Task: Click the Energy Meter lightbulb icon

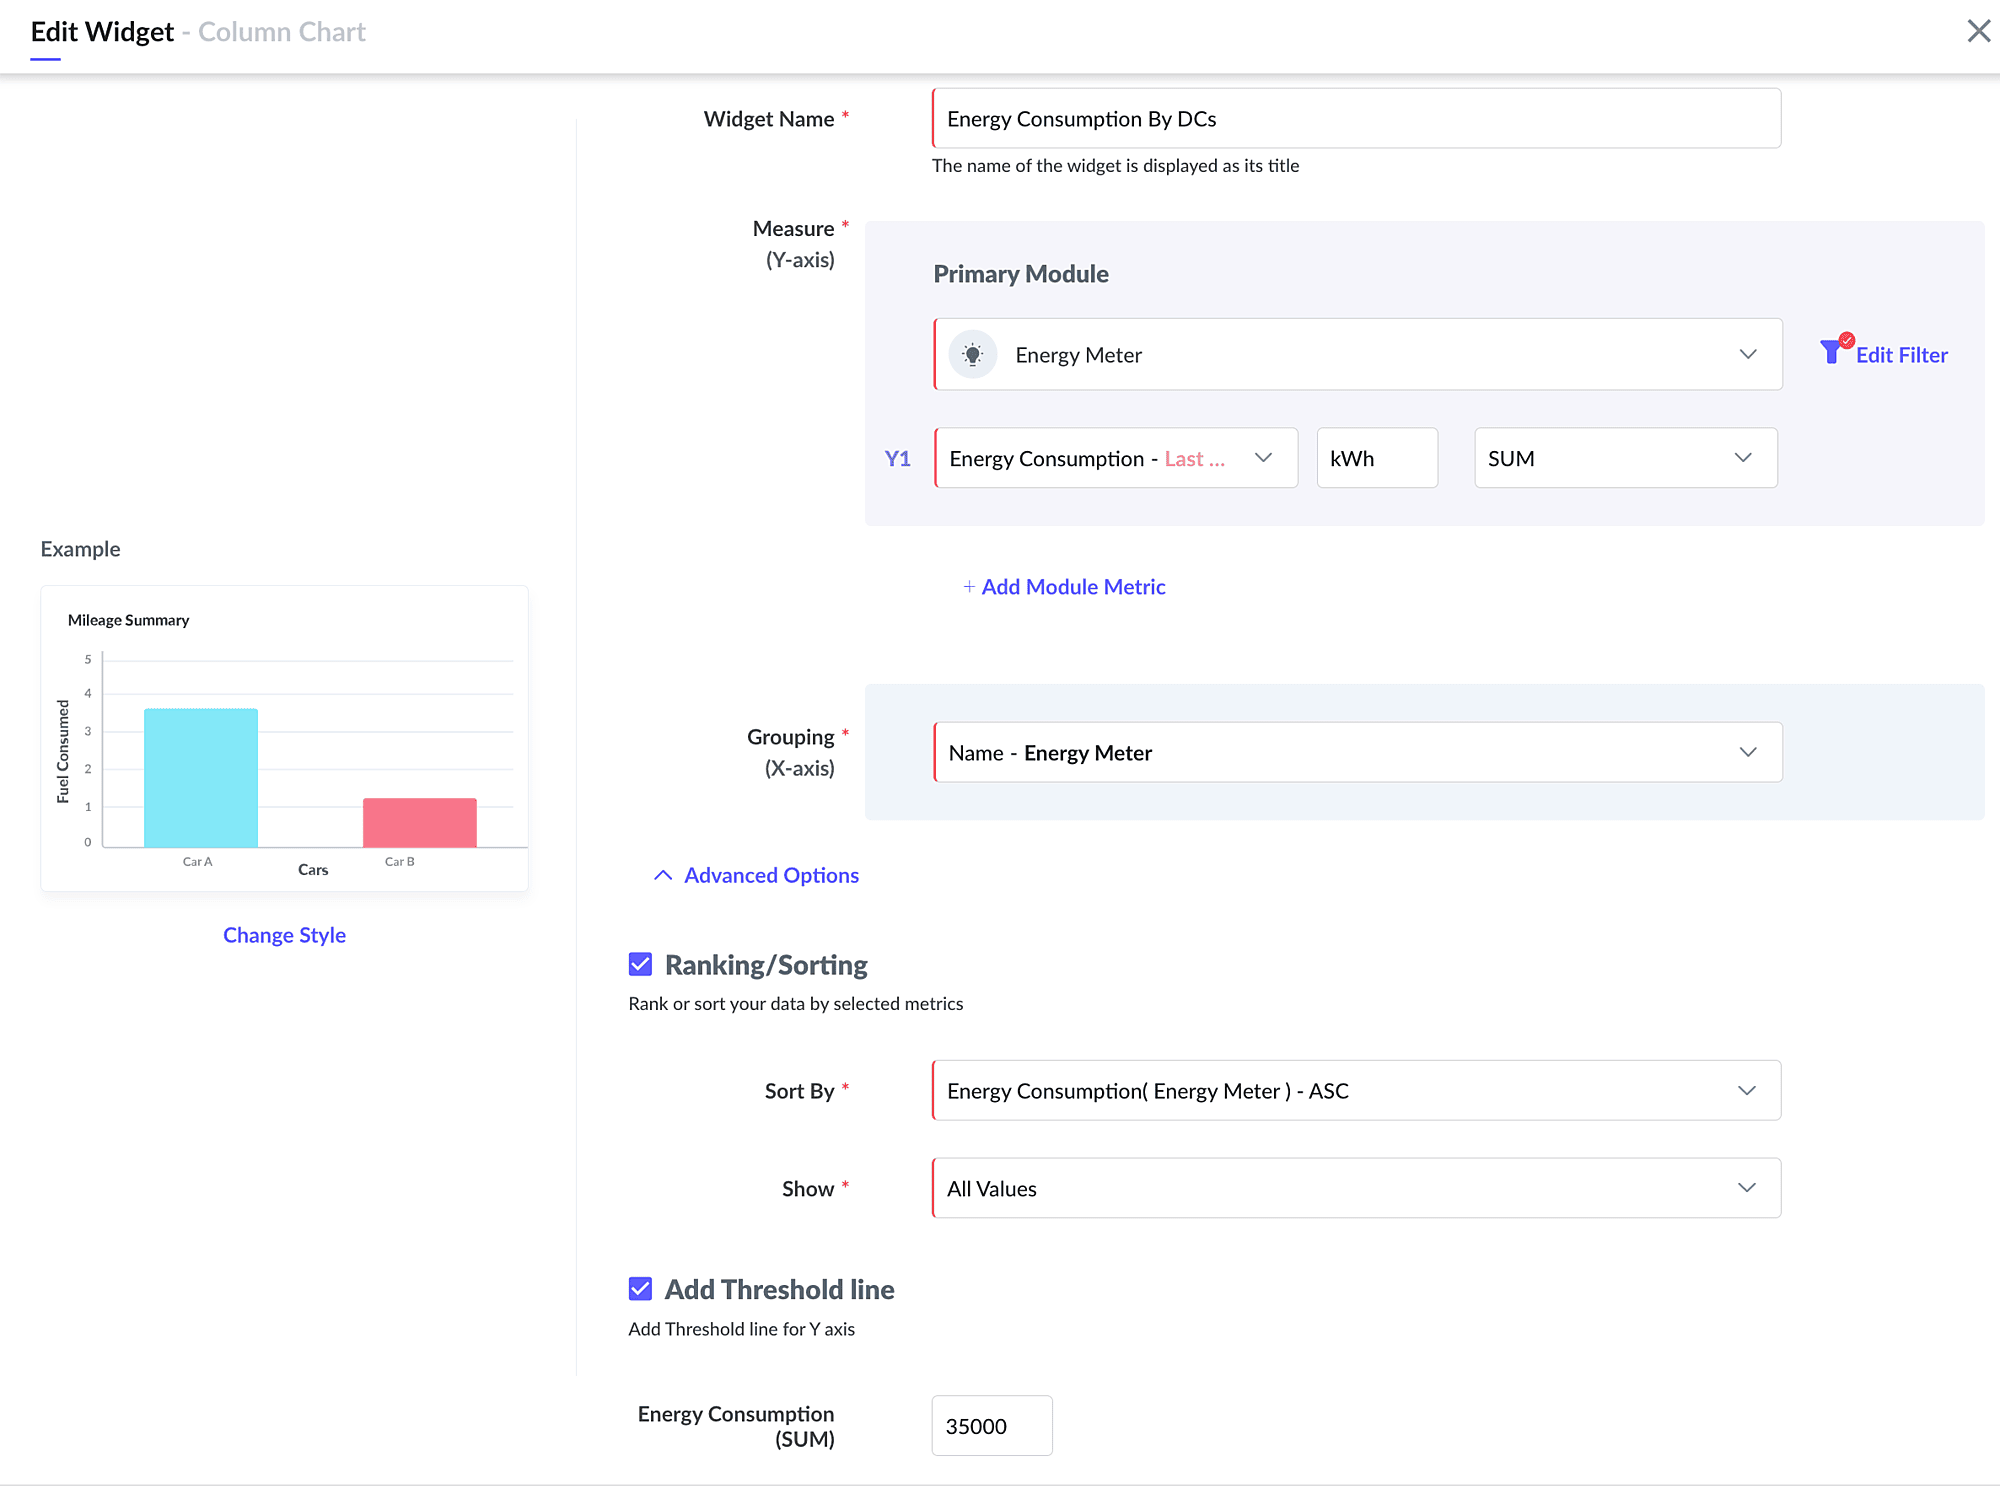Action: [x=972, y=355]
